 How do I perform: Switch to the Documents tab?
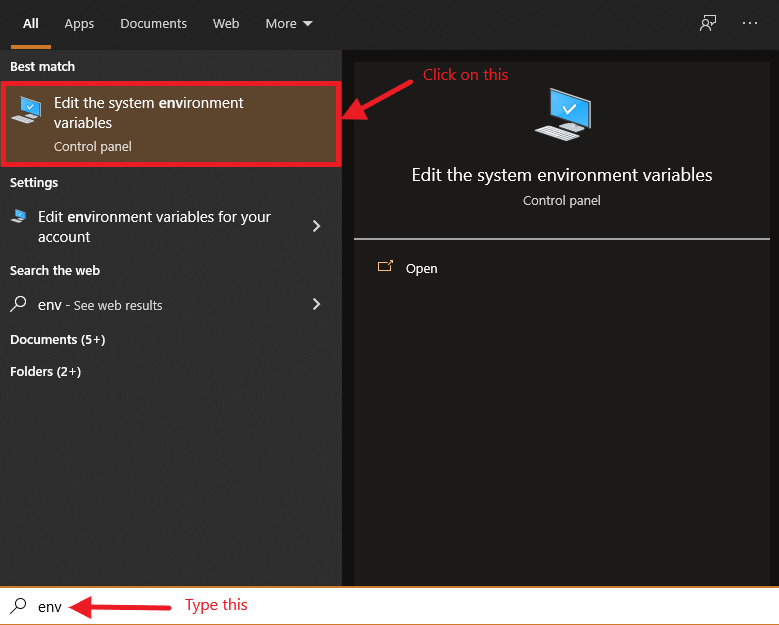tap(153, 23)
